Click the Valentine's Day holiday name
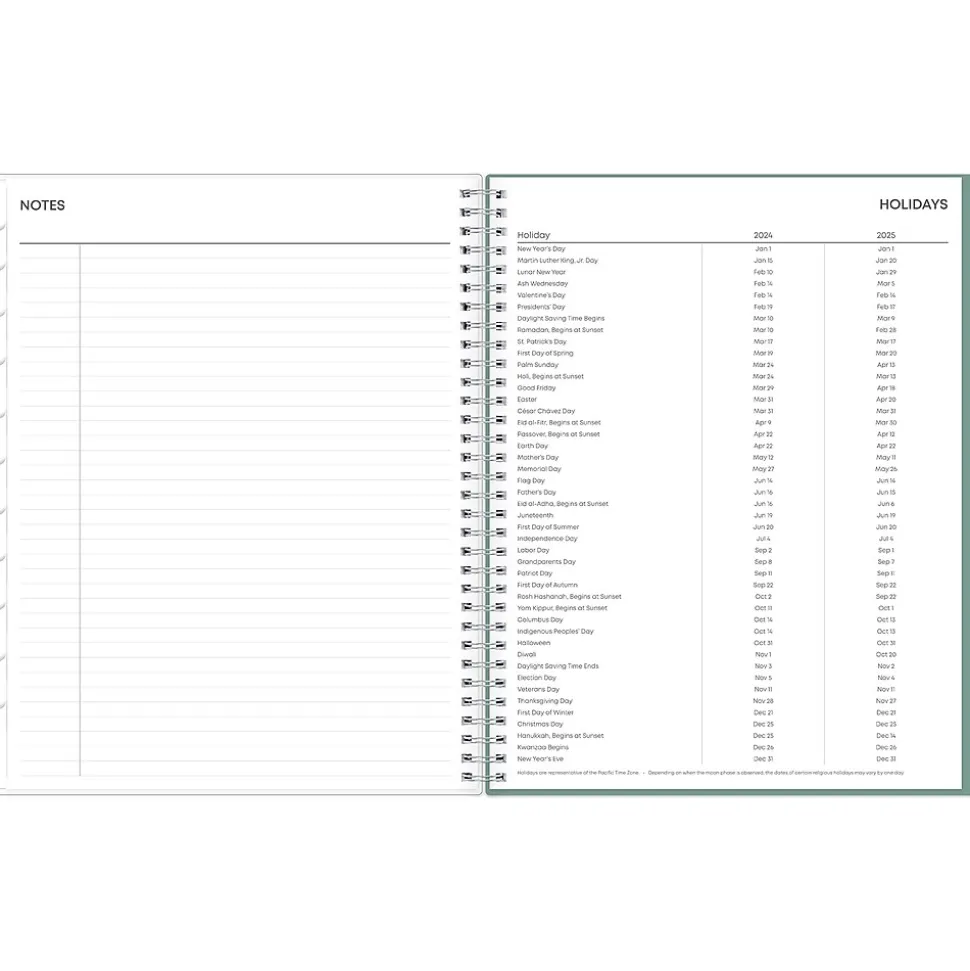 coord(541,295)
